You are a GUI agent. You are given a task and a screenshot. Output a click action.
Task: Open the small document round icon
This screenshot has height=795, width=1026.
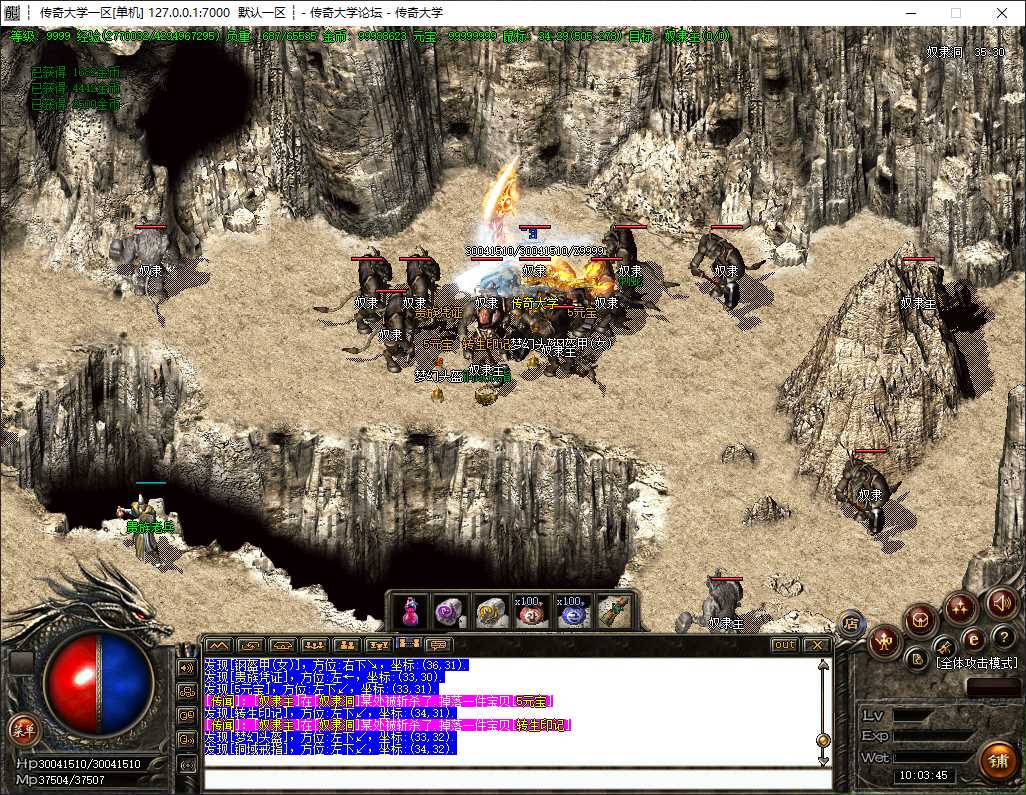(917, 659)
